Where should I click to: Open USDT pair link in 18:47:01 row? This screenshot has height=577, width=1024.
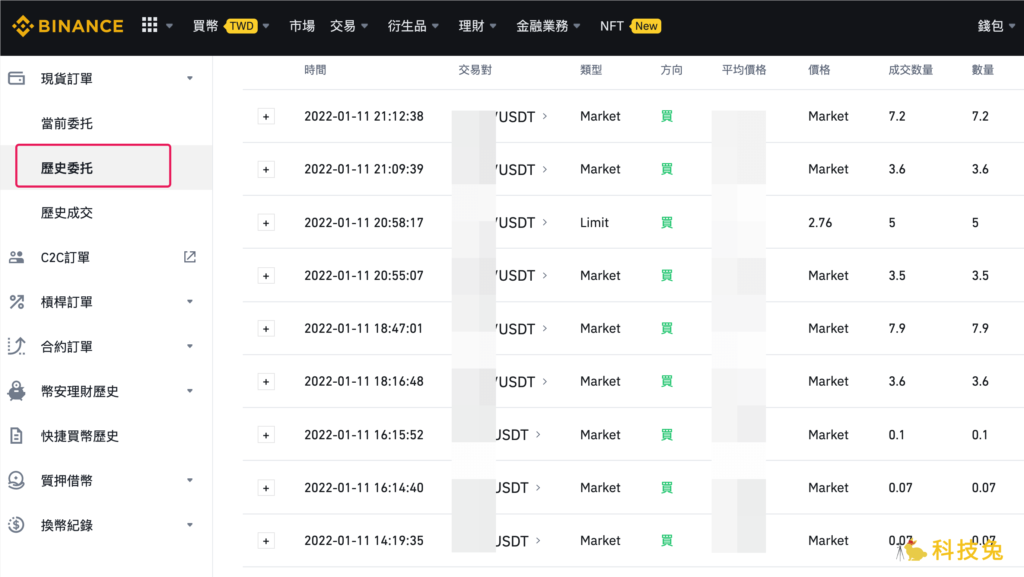[x=520, y=329]
